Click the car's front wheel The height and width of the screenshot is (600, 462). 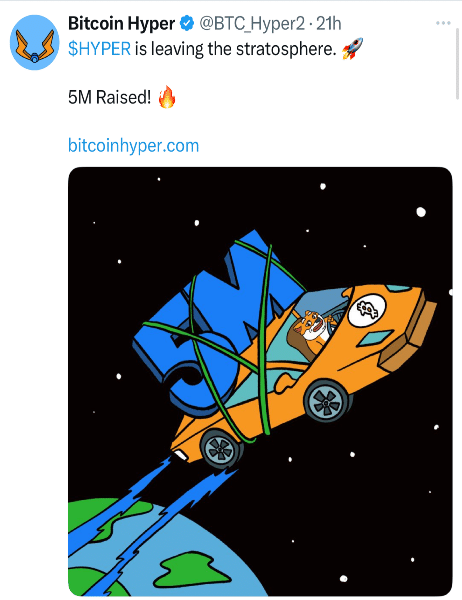pyautogui.click(x=327, y=401)
